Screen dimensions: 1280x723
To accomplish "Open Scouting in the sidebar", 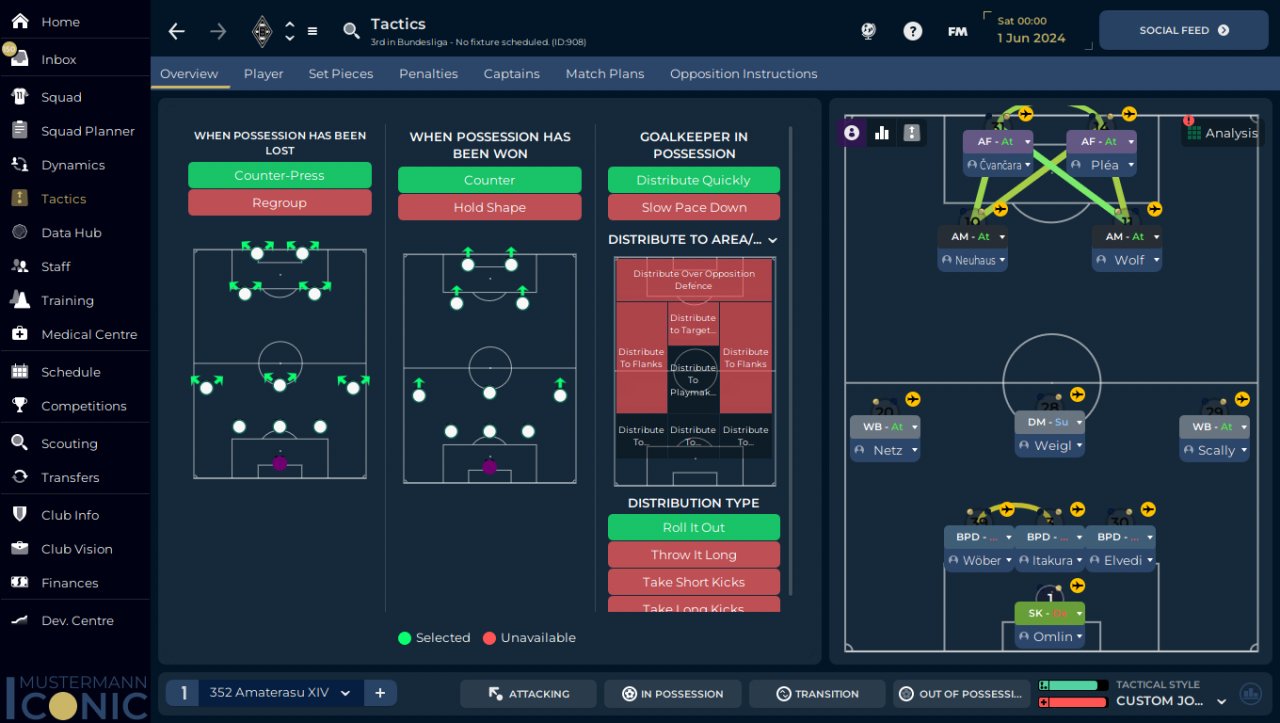I will click(x=69, y=444).
